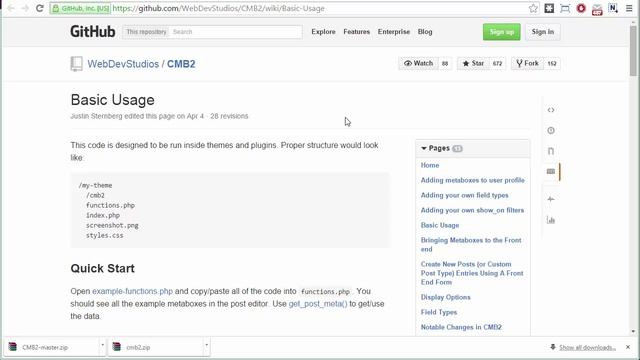The image size is (640, 360).
Task: Click the Quick Start heading
Action: pos(102,268)
